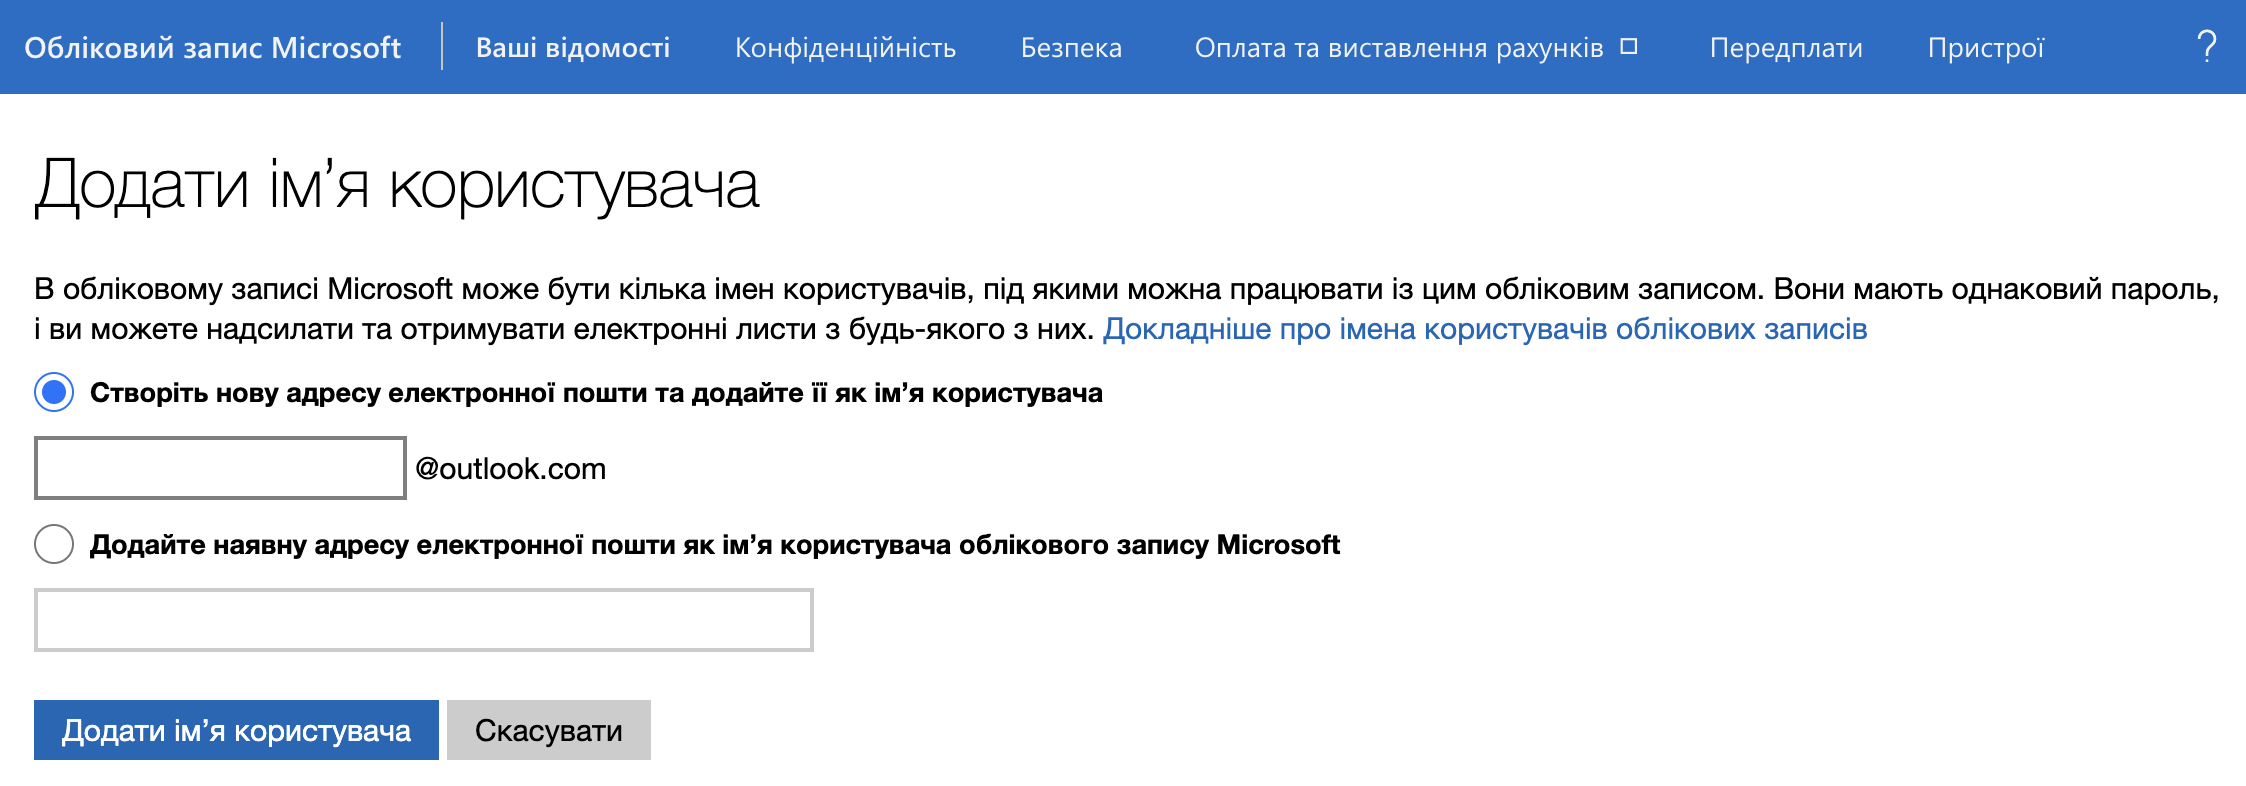Open the Ваші відомості tab
The height and width of the screenshot is (786, 2246).
573,48
